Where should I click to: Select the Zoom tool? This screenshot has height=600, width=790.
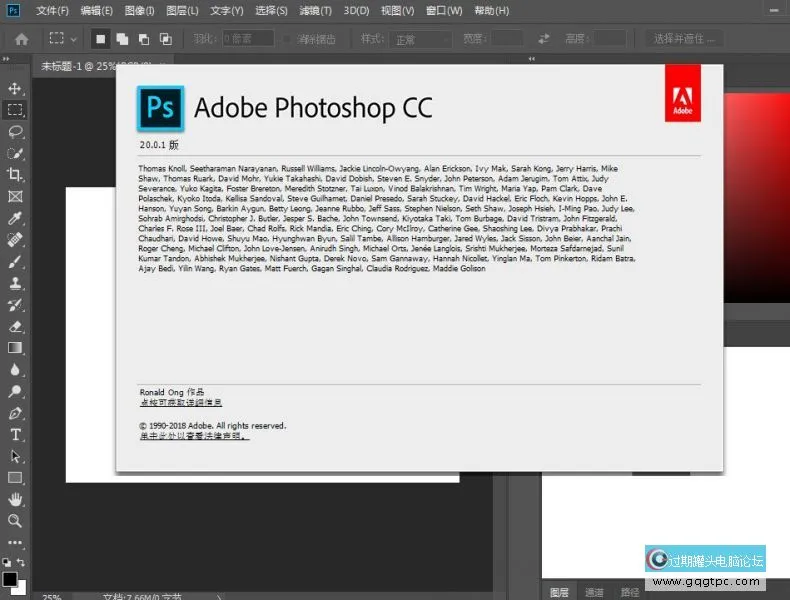click(15, 521)
